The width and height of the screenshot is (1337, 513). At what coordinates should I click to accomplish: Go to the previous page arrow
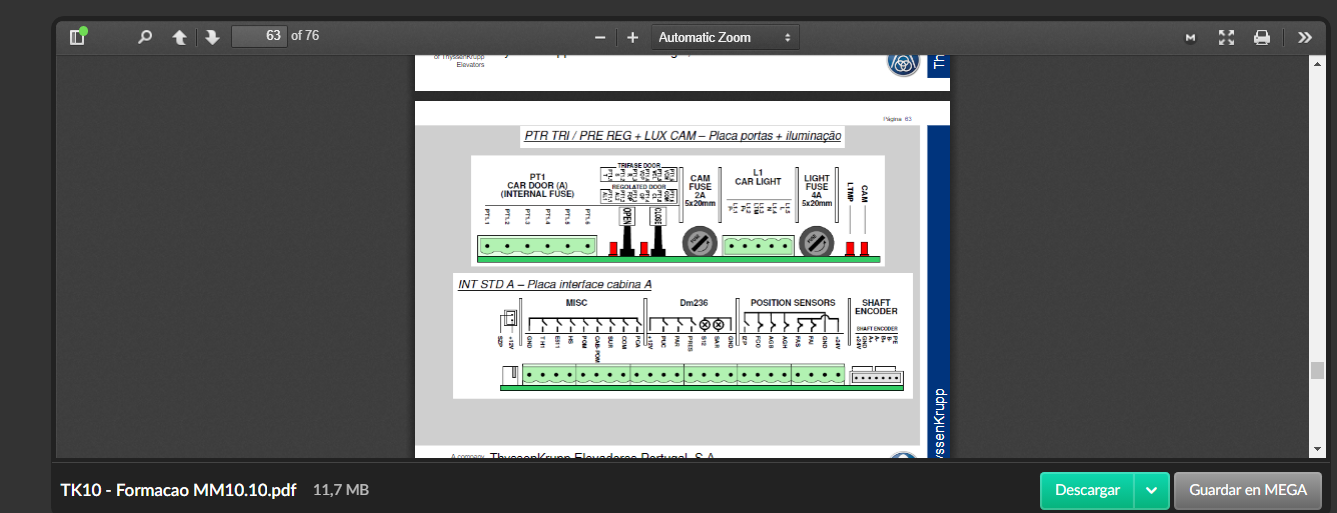pos(179,37)
